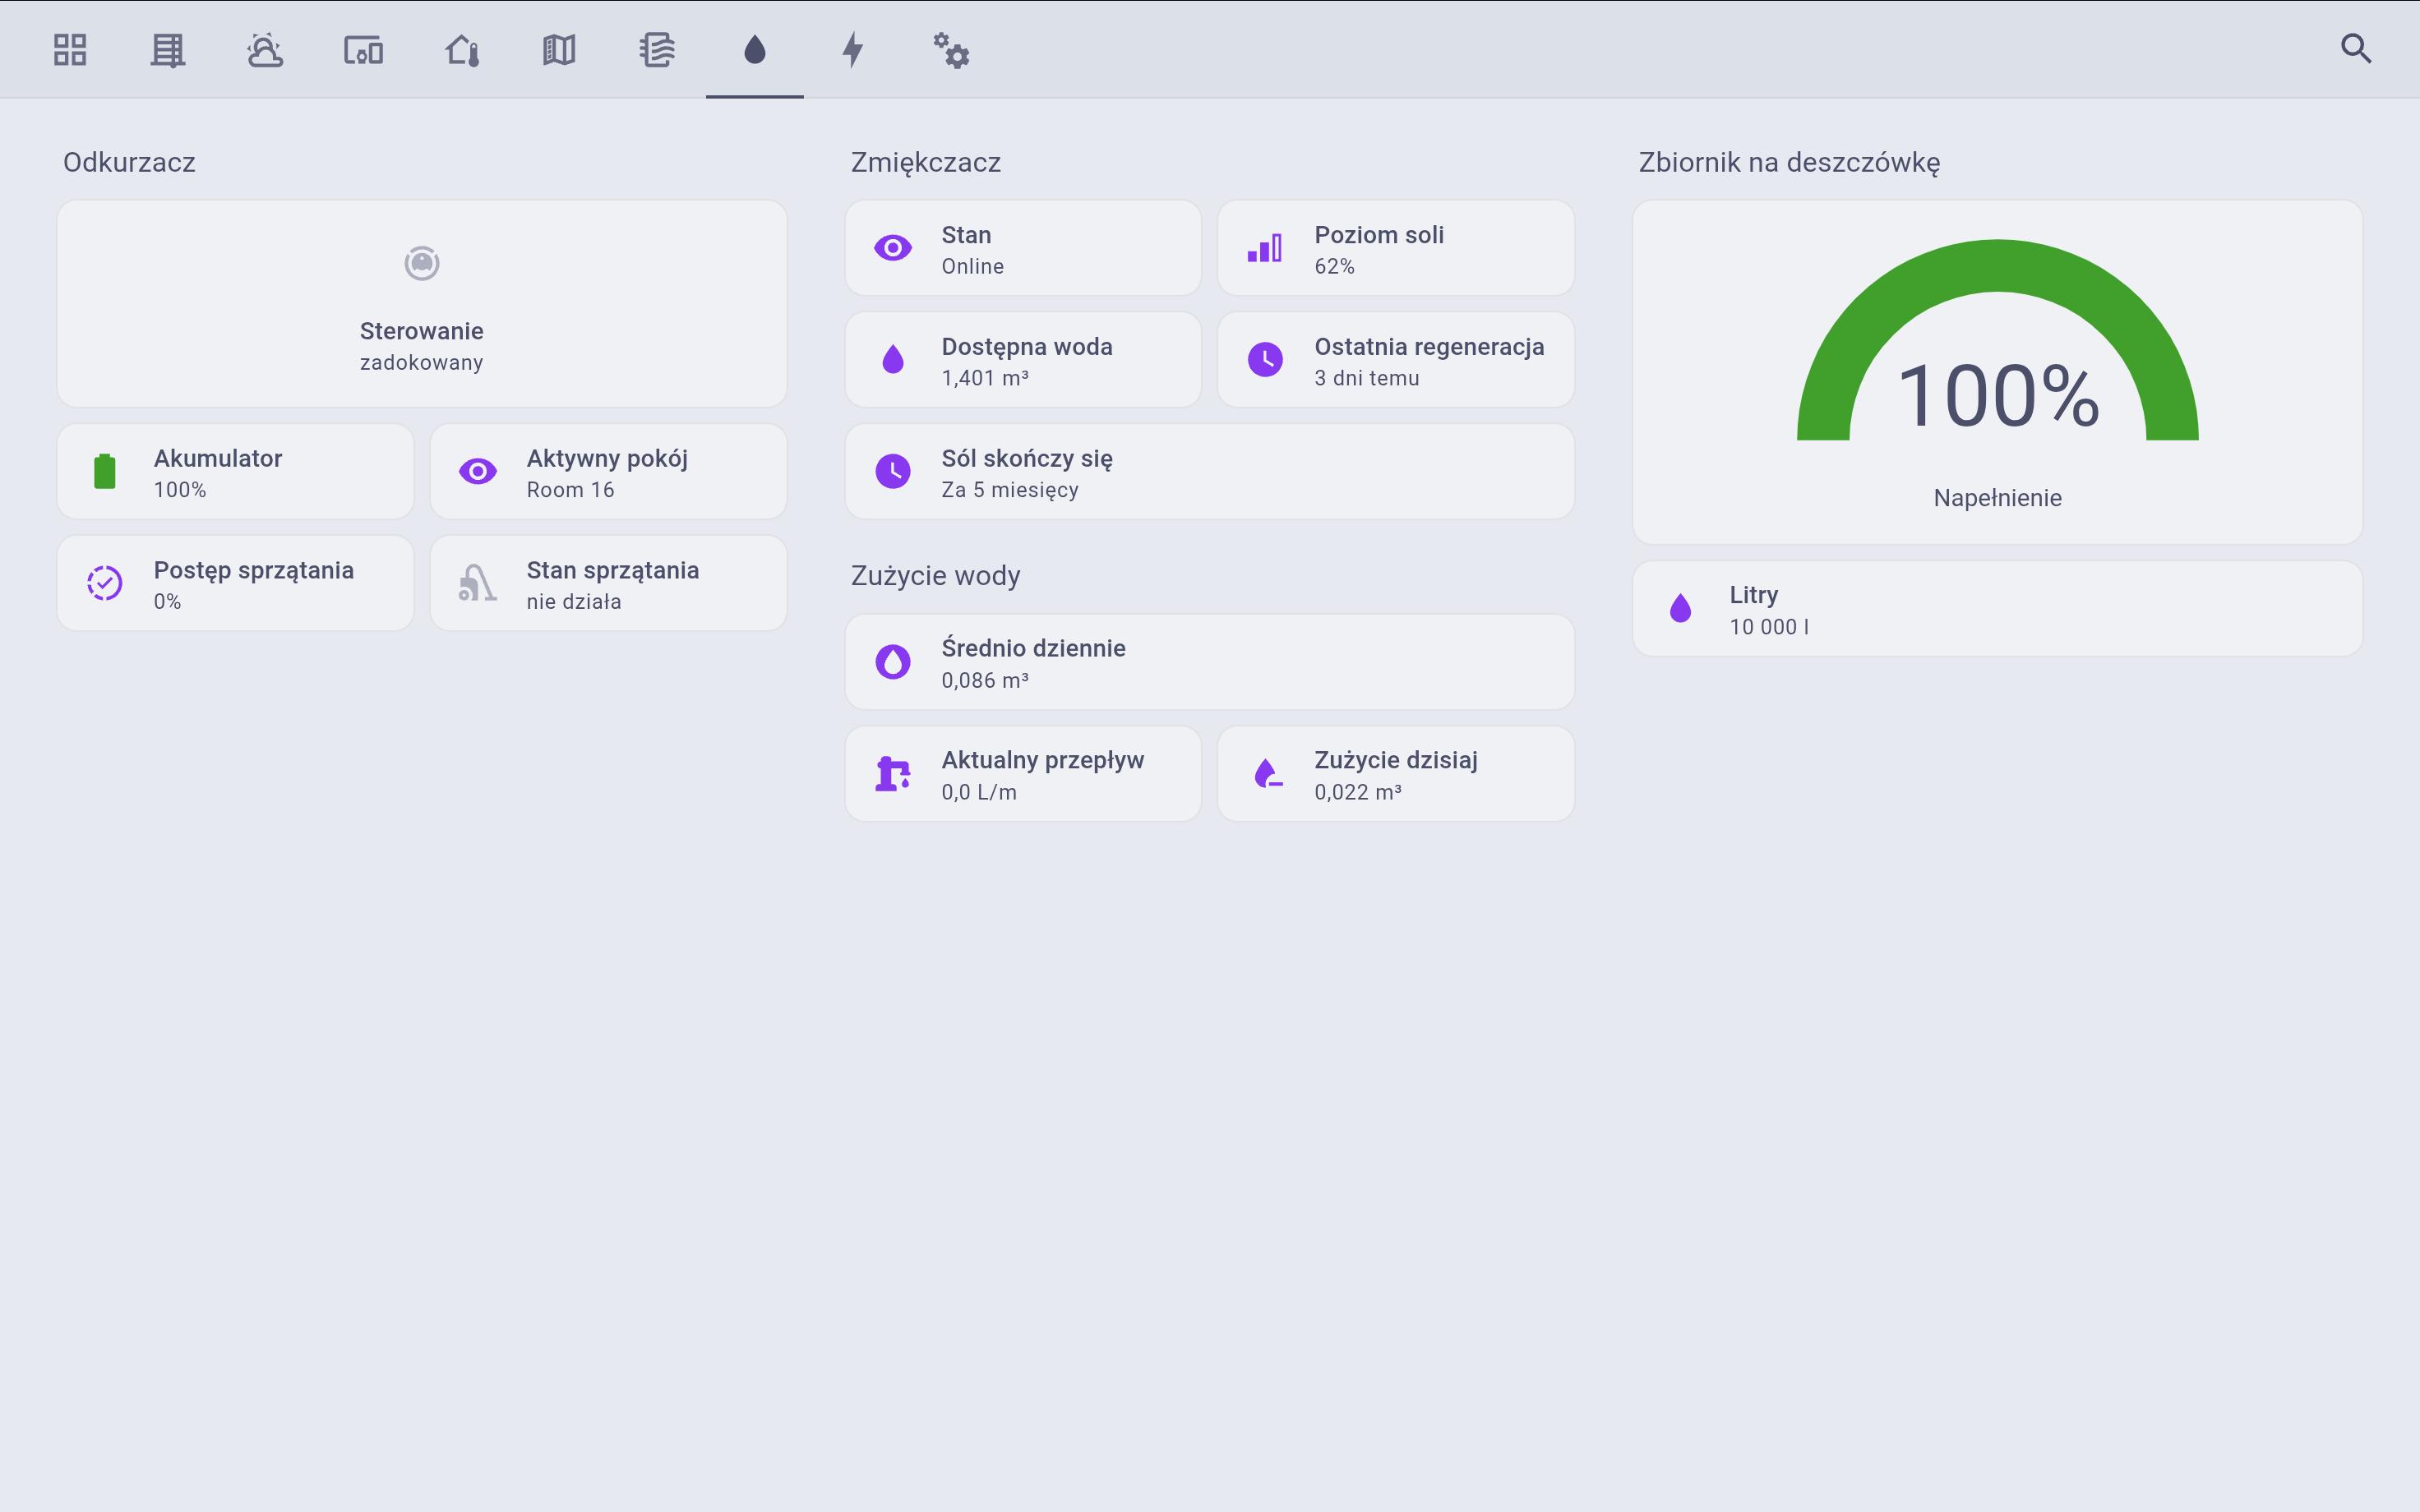Open the Litry 10 000 l tile

[x=1998, y=608]
